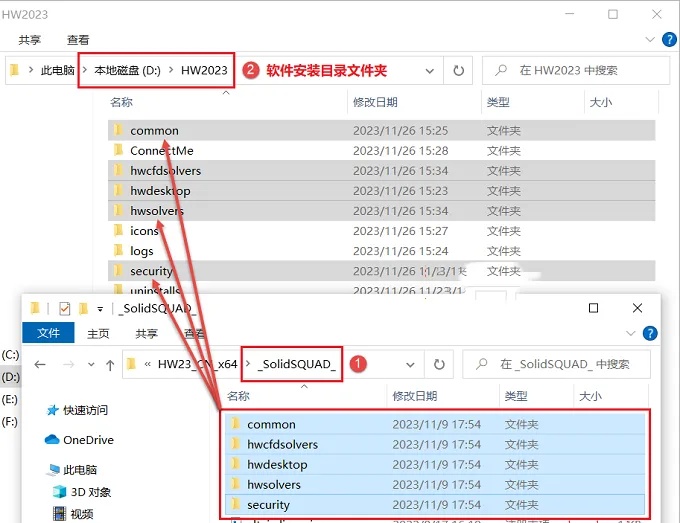This screenshot has height=523, width=680.
Task: Select the common folder in the _SolidSQUAD_ window
Action: pyautogui.click(x=435, y=424)
